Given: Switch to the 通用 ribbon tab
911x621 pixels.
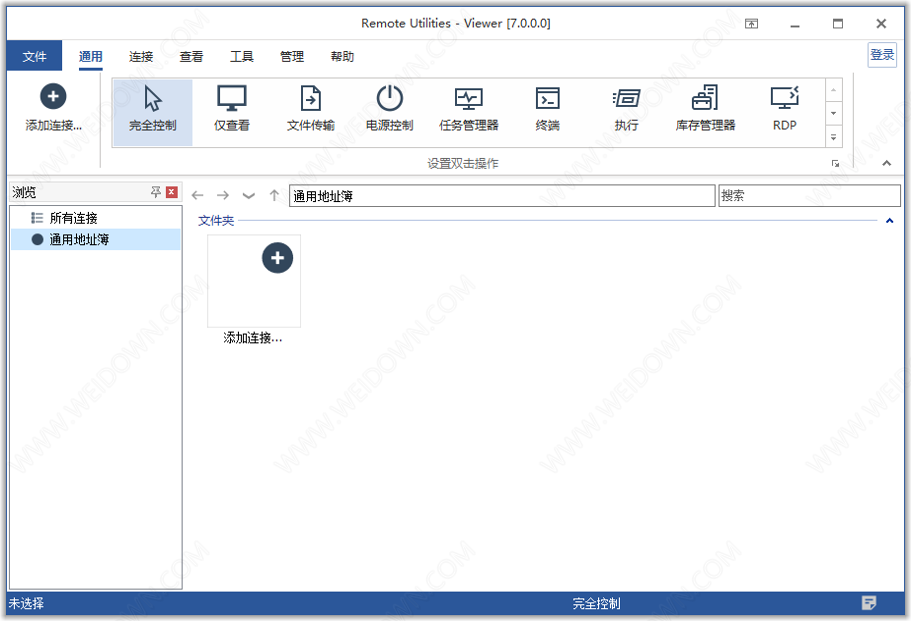Looking at the screenshot, I should pos(91,56).
